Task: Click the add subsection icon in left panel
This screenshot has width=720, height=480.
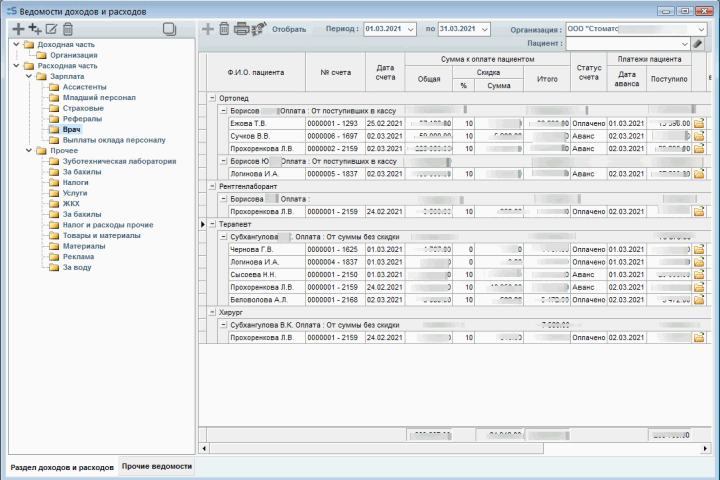Action: pos(34,29)
